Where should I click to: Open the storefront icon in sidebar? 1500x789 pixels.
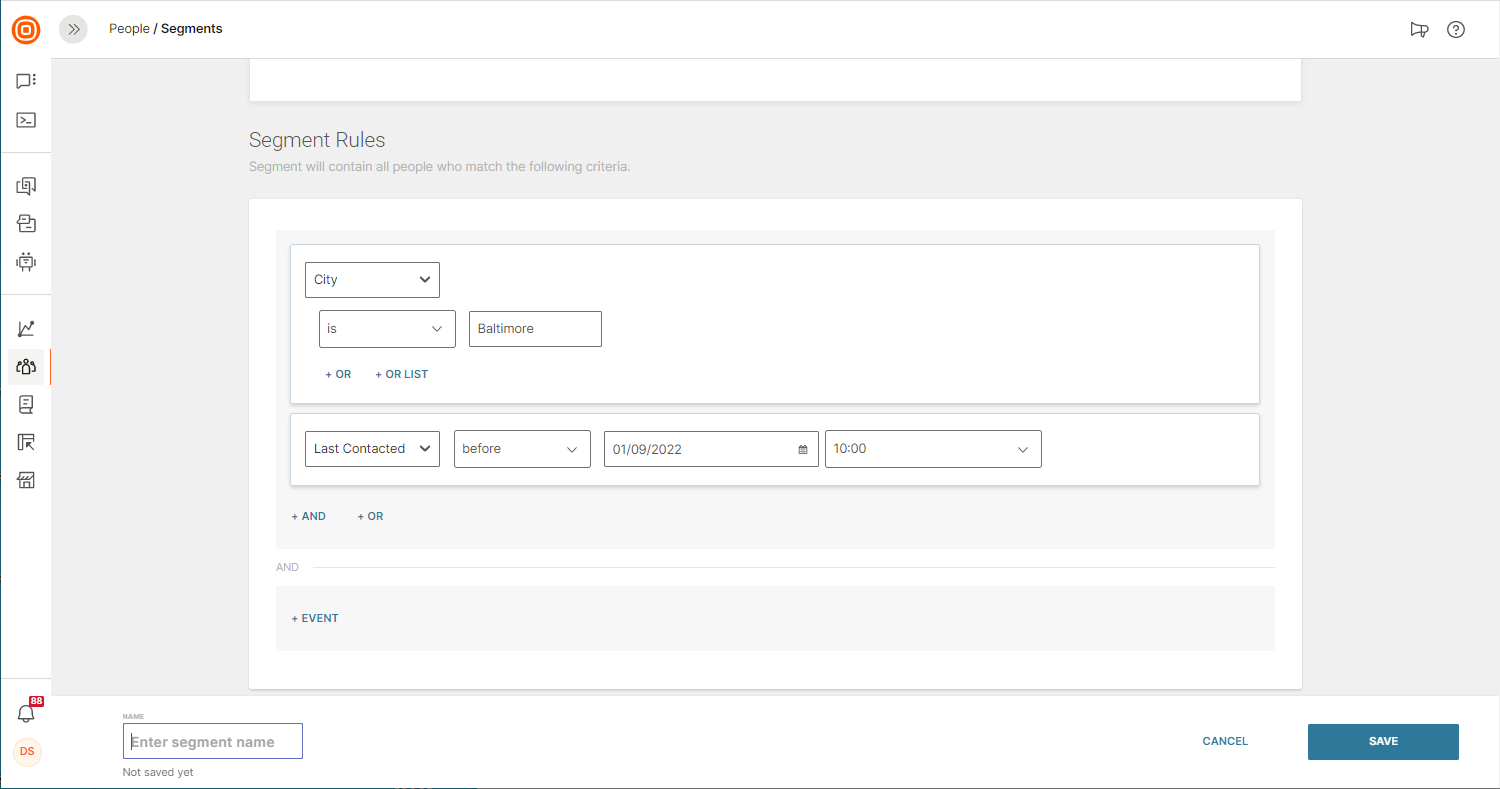point(26,481)
